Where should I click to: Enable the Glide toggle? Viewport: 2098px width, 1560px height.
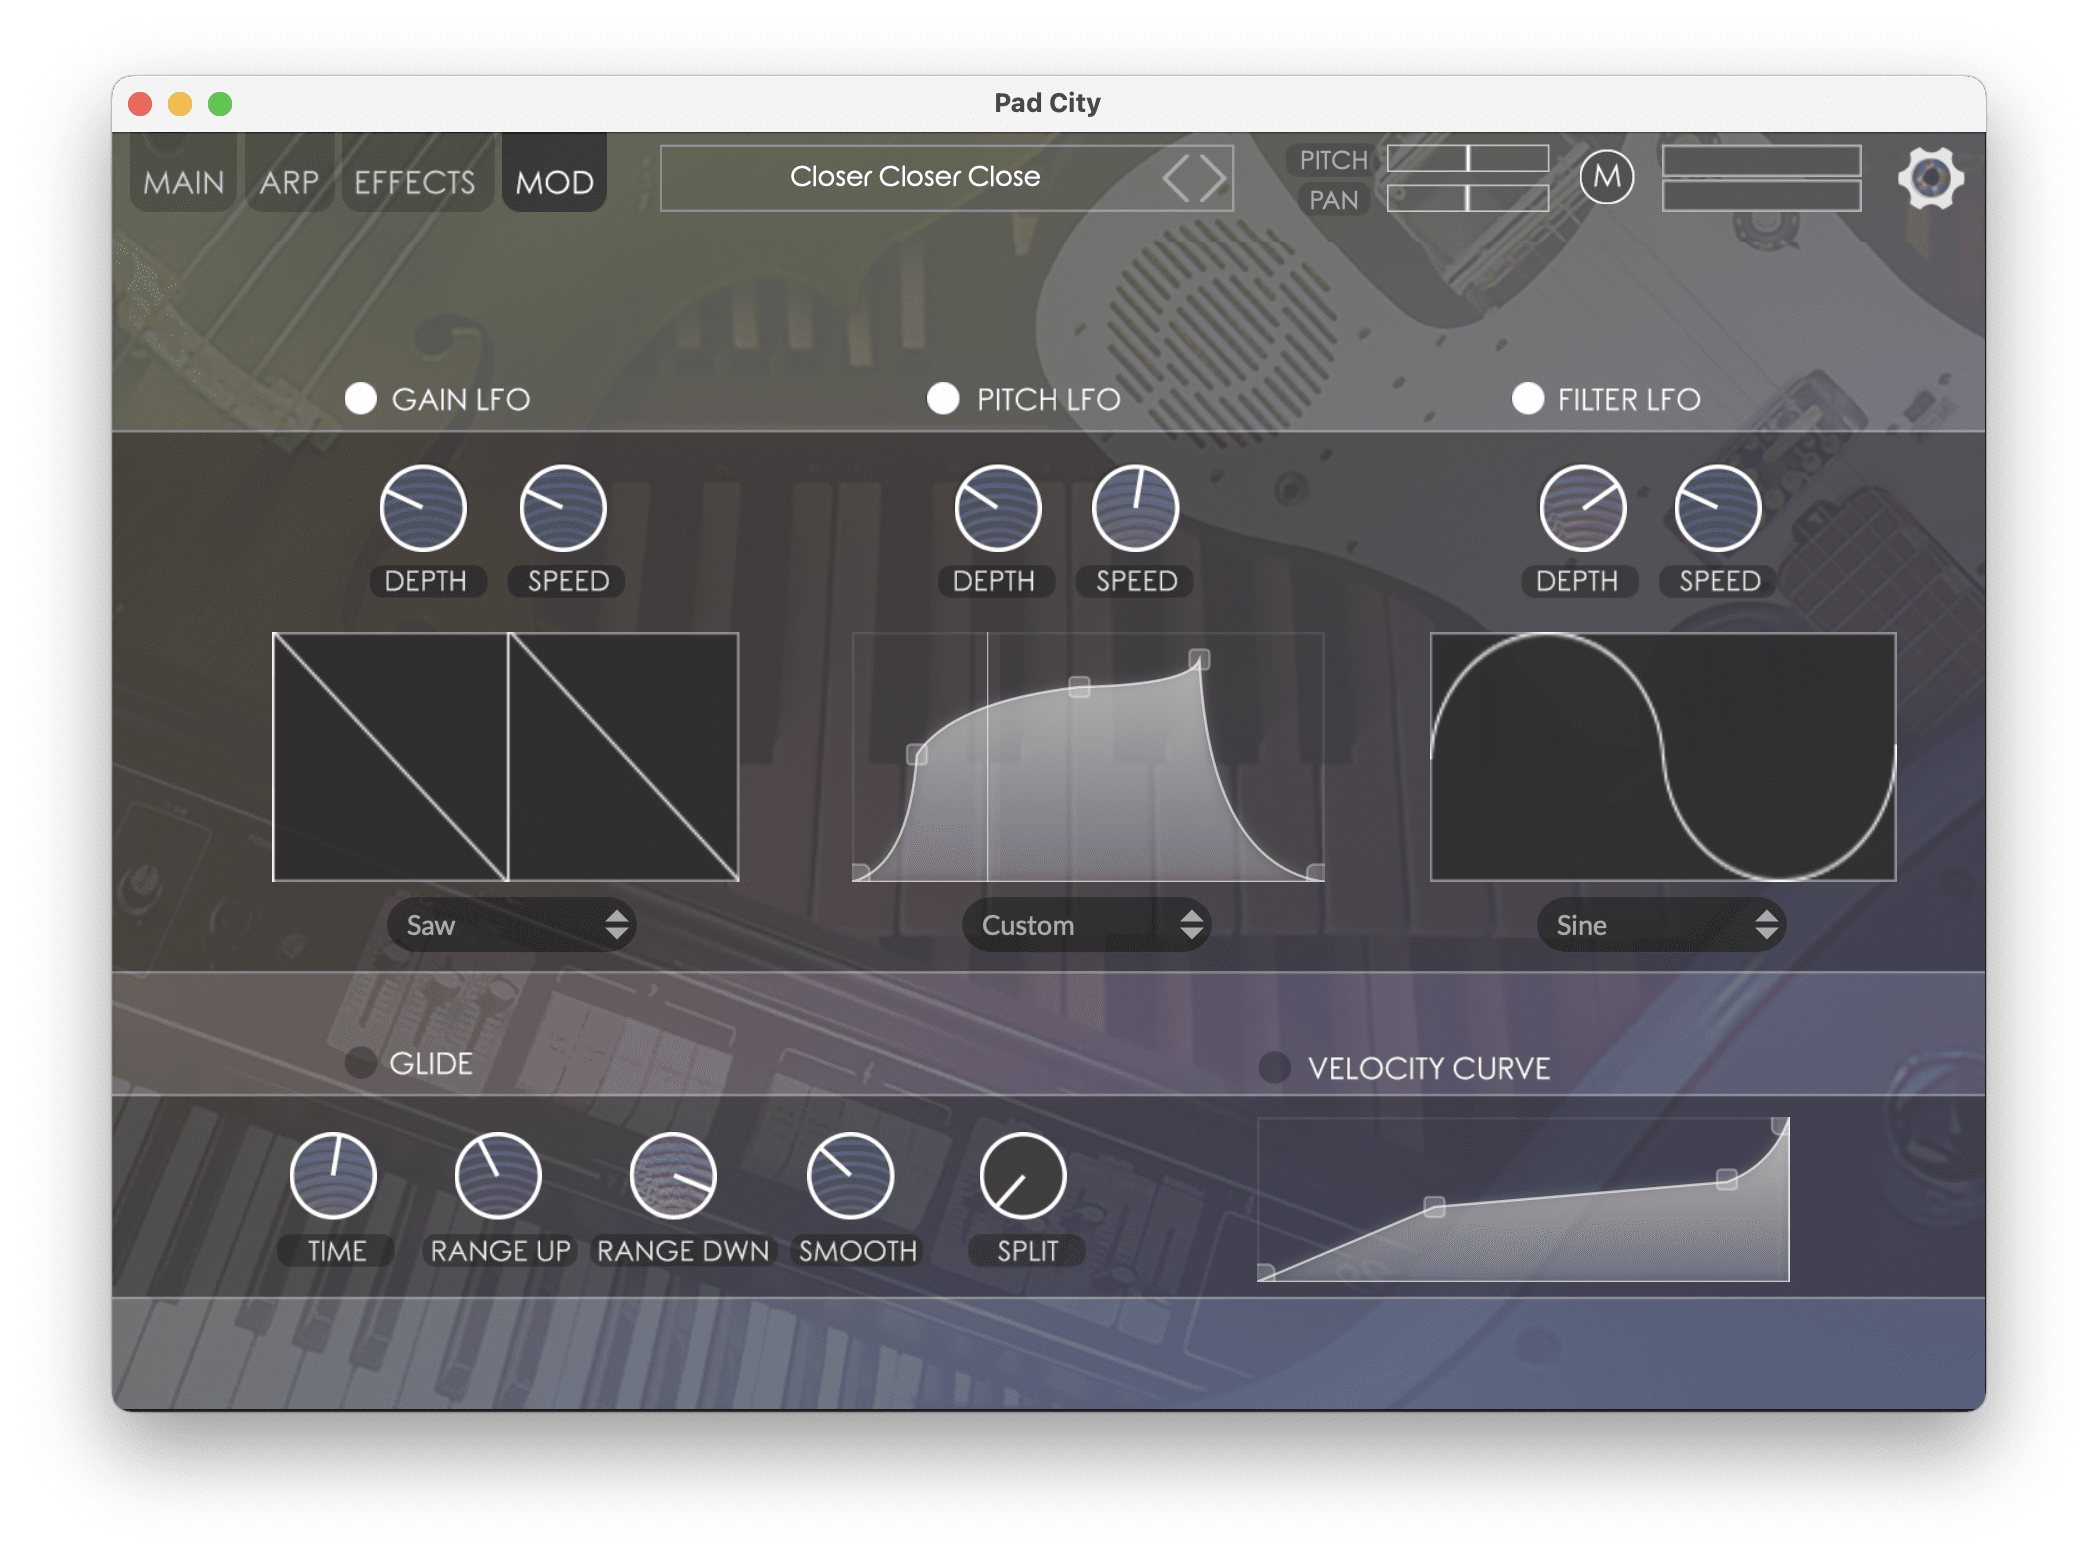[360, 1062]
